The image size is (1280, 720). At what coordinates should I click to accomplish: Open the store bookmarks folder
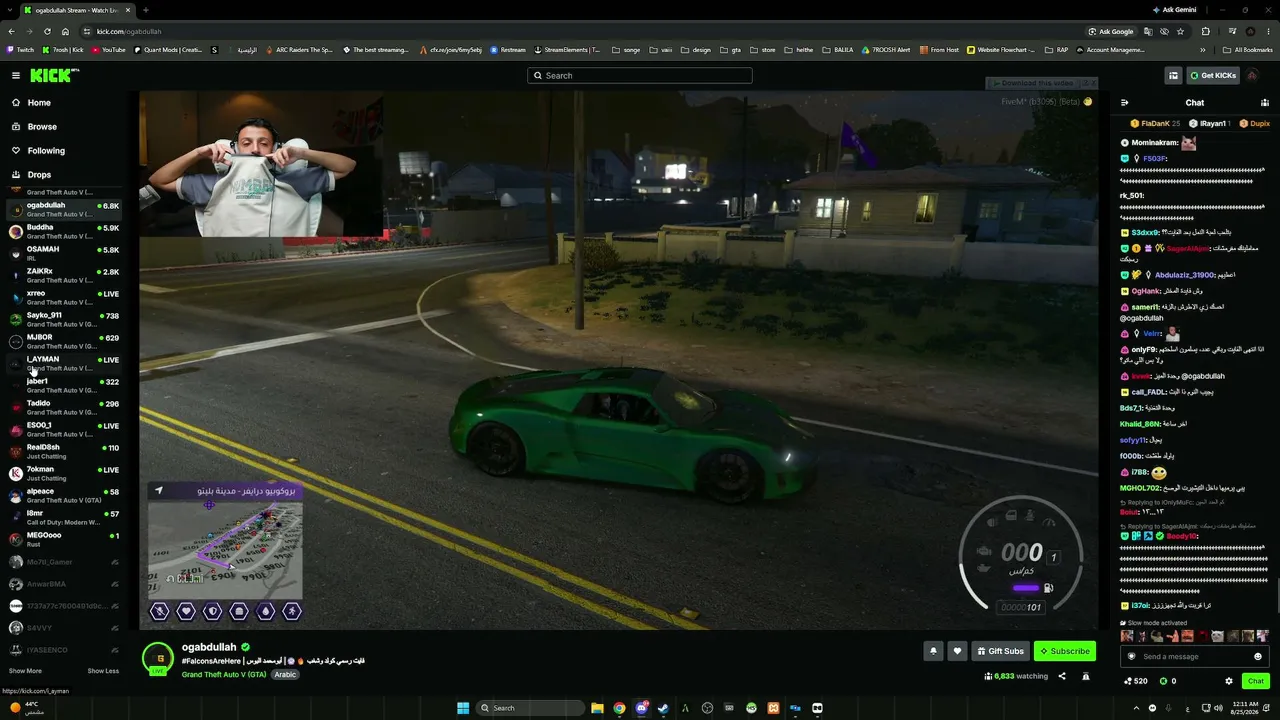pos(763,50)
